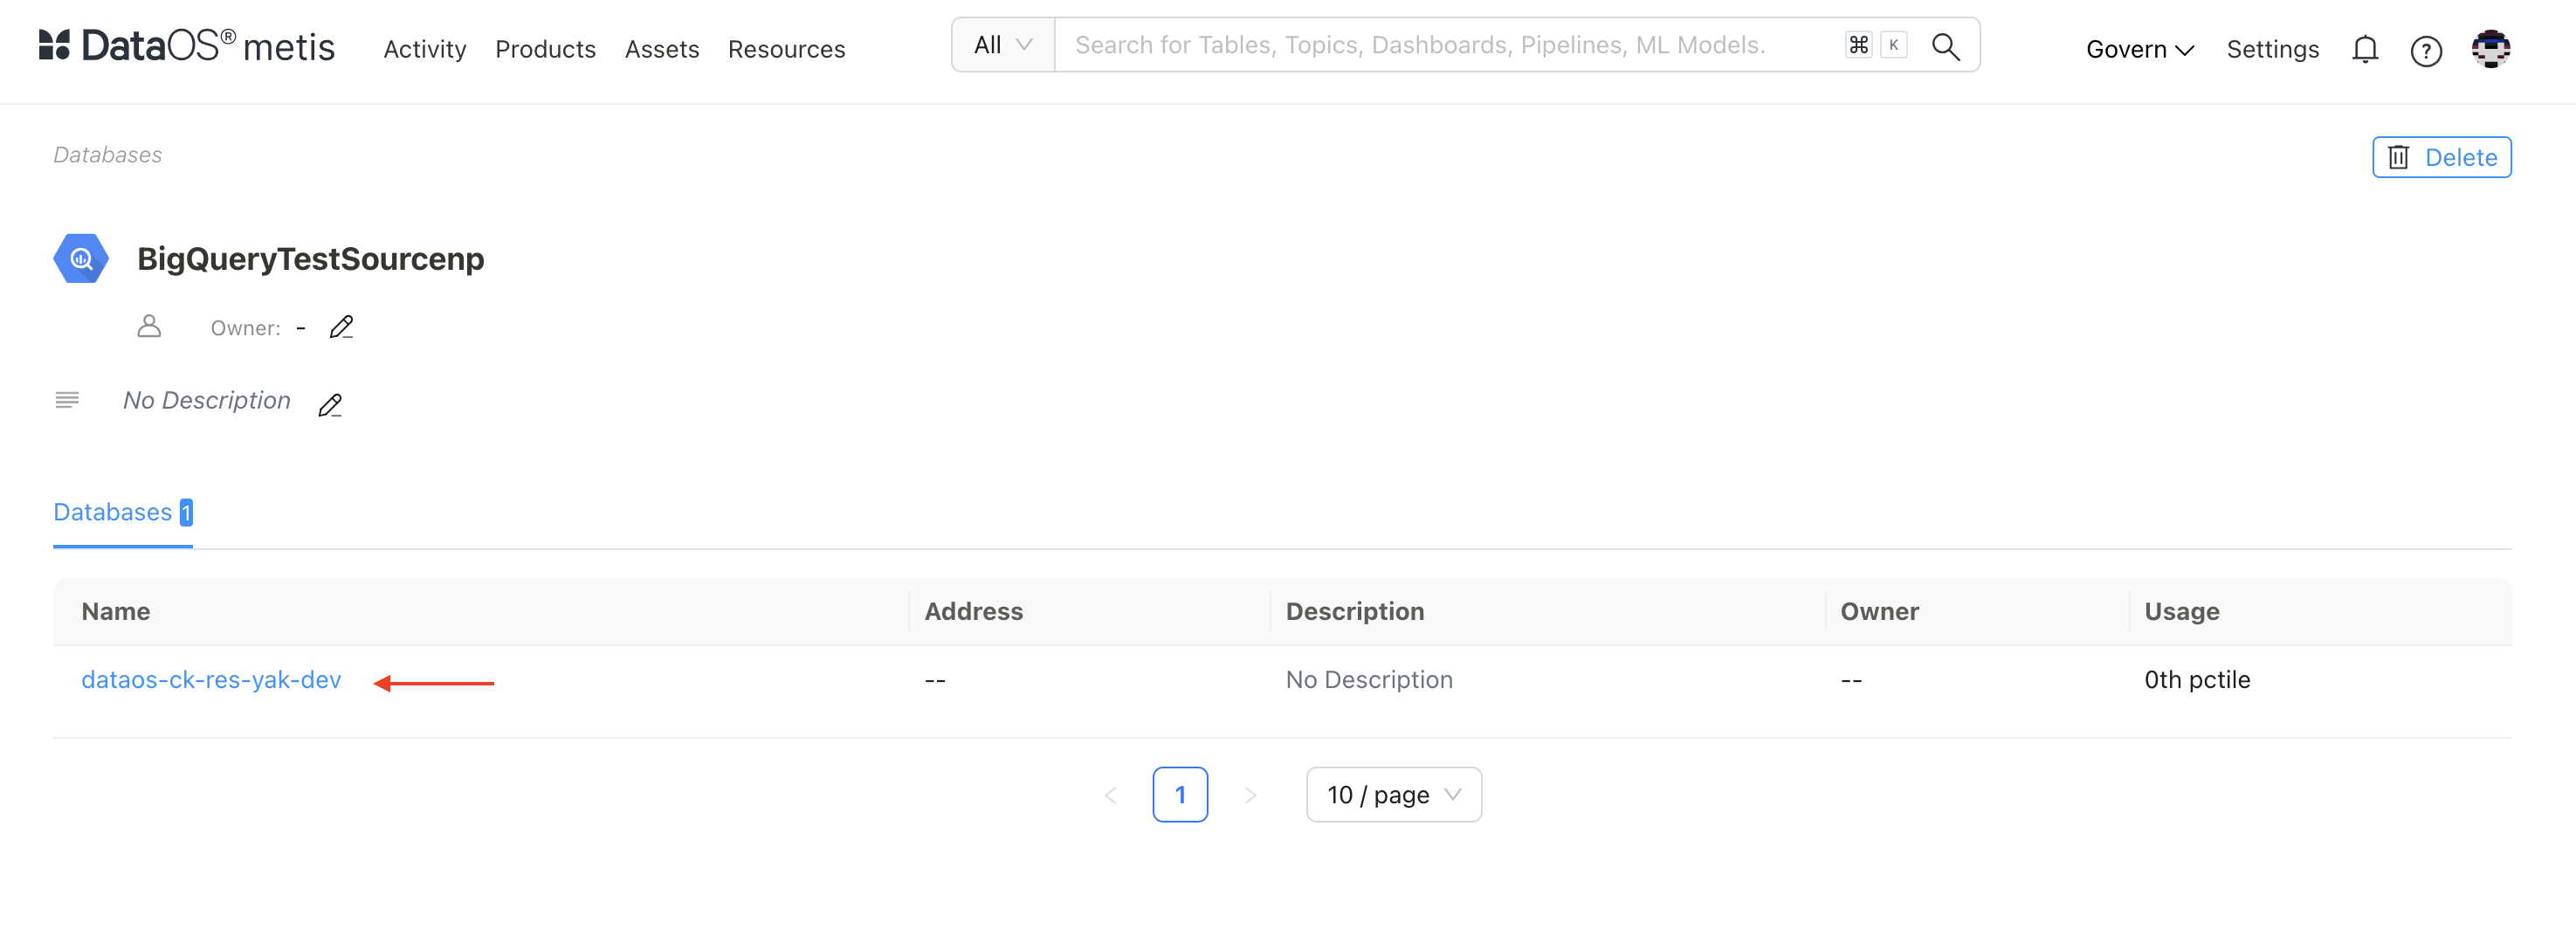Image resolution: width=2576 pixels, height=943 pixels.
Task: Click the K key shortcut badge
Action: 1893,45
